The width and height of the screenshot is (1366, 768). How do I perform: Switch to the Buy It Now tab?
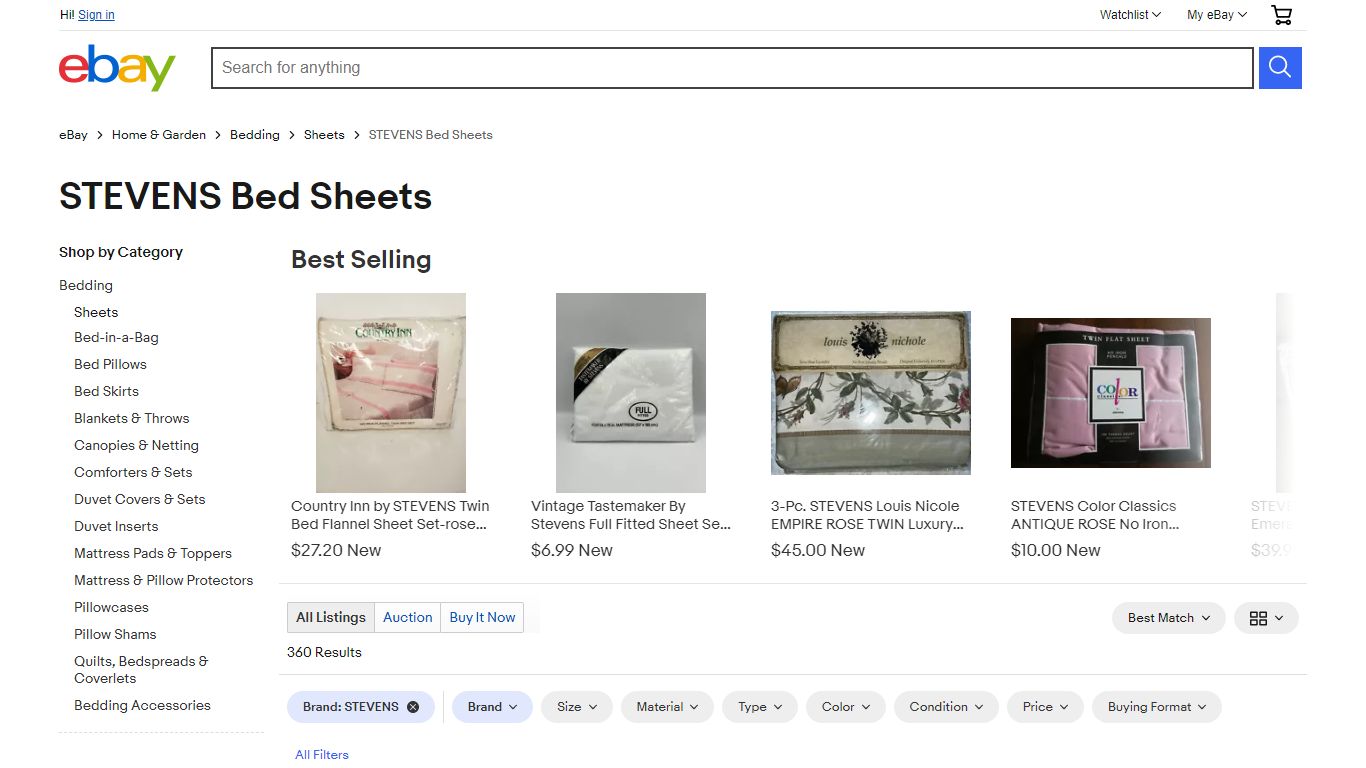[483, 618]
